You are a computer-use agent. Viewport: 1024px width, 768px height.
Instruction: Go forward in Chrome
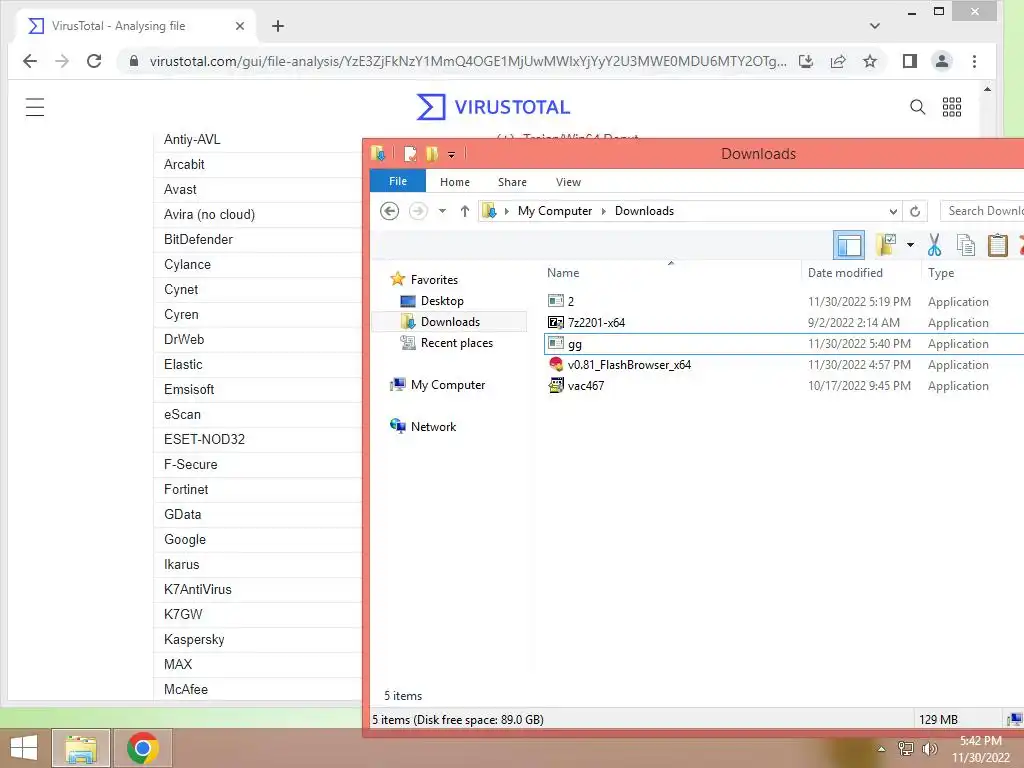[62, 61]
